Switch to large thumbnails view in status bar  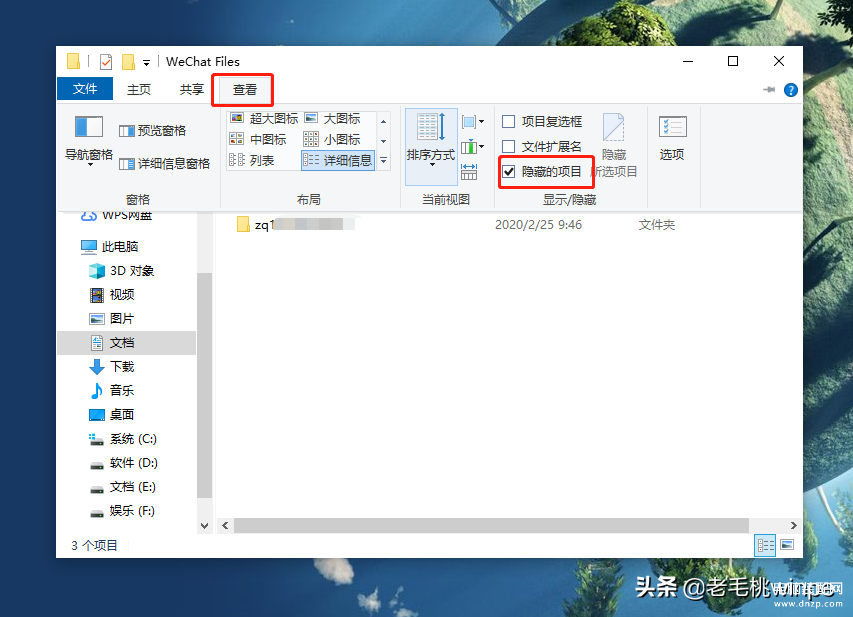[787, 545]
